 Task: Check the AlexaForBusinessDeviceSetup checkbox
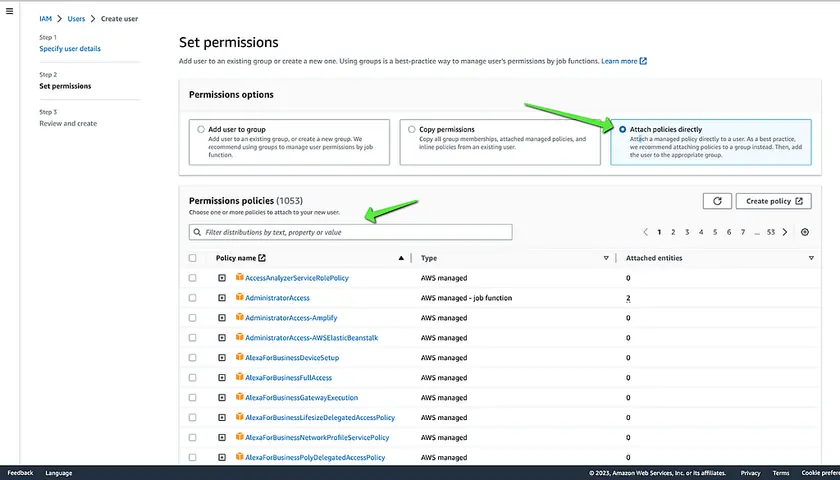pos(192,358)
